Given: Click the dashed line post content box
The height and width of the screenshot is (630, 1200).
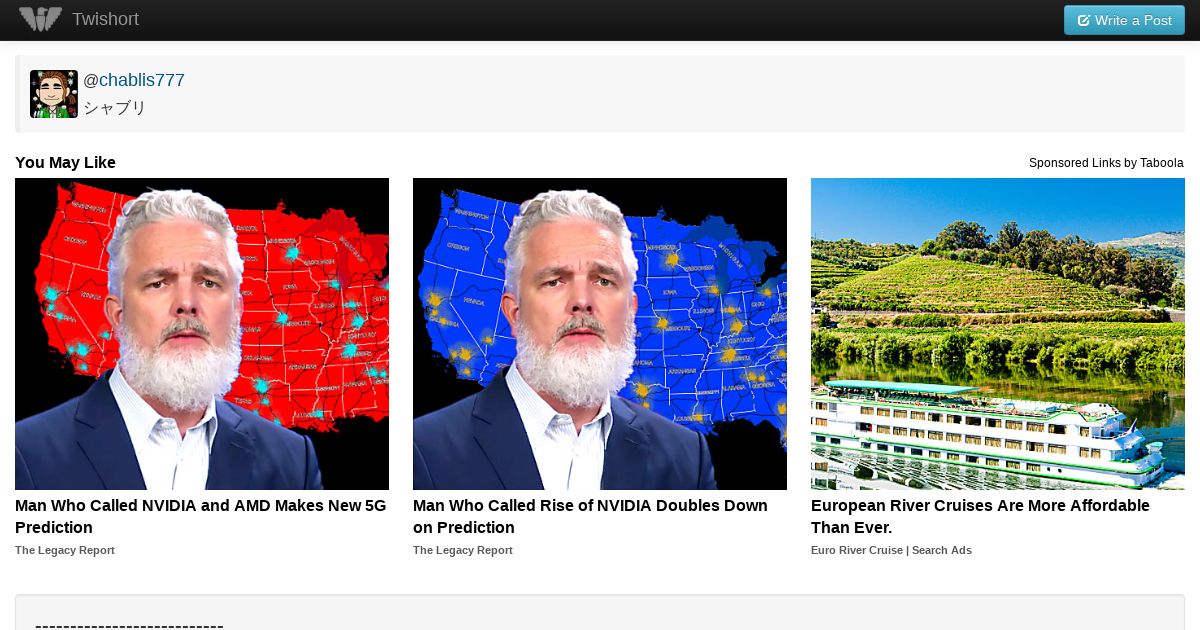Looking at the screenshot, I should pyautogui.click(x=600, y=612).
